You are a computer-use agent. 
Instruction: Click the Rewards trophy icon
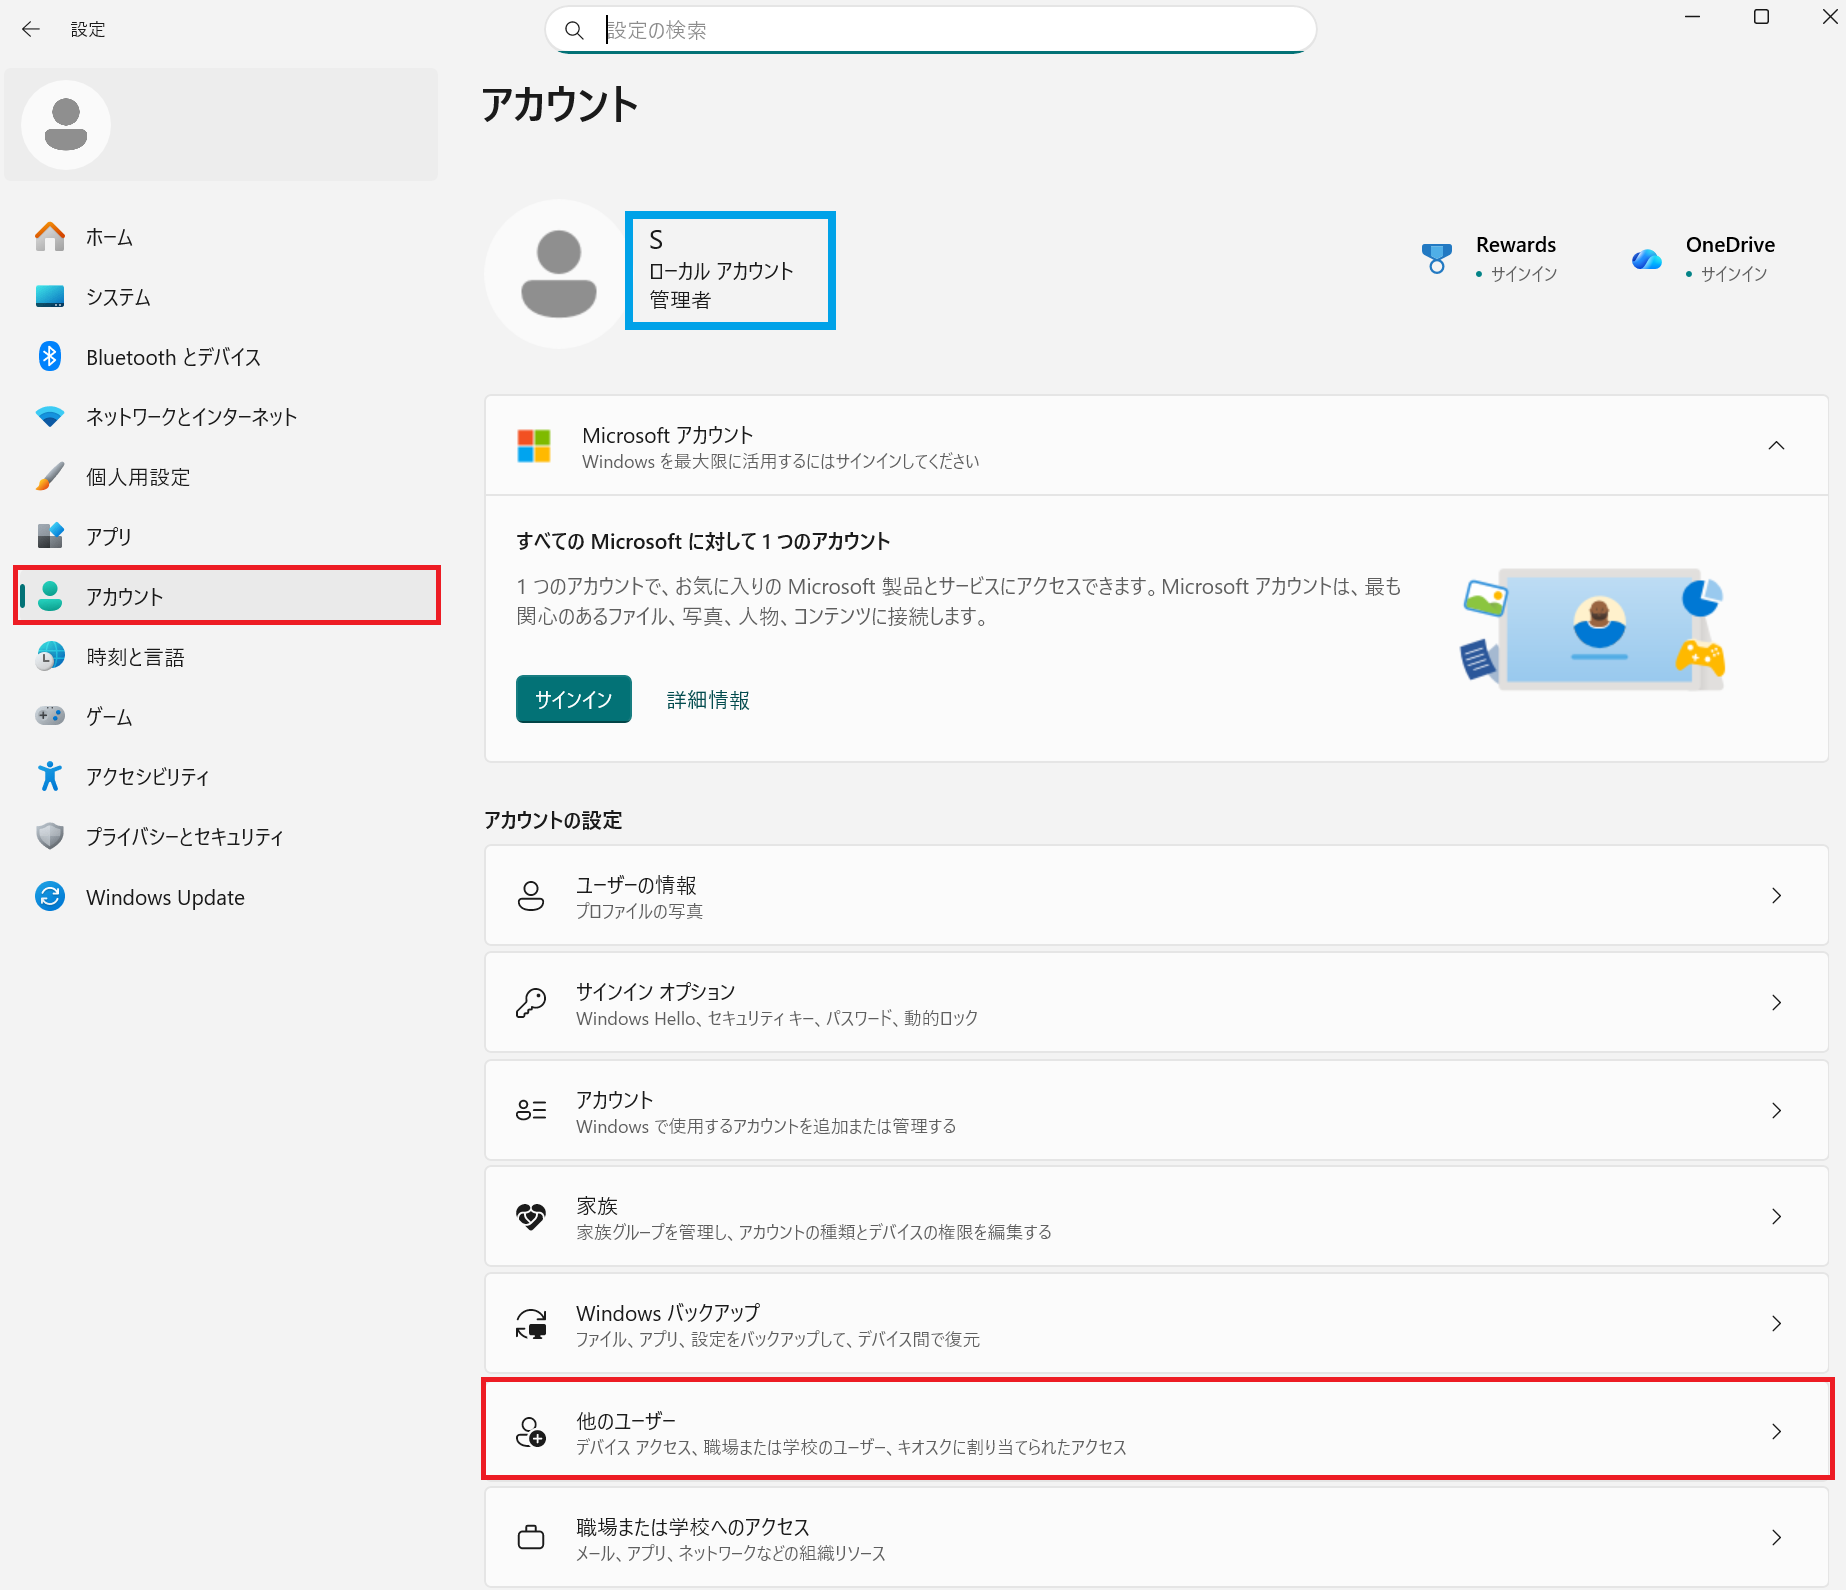tap(1437, 257)
